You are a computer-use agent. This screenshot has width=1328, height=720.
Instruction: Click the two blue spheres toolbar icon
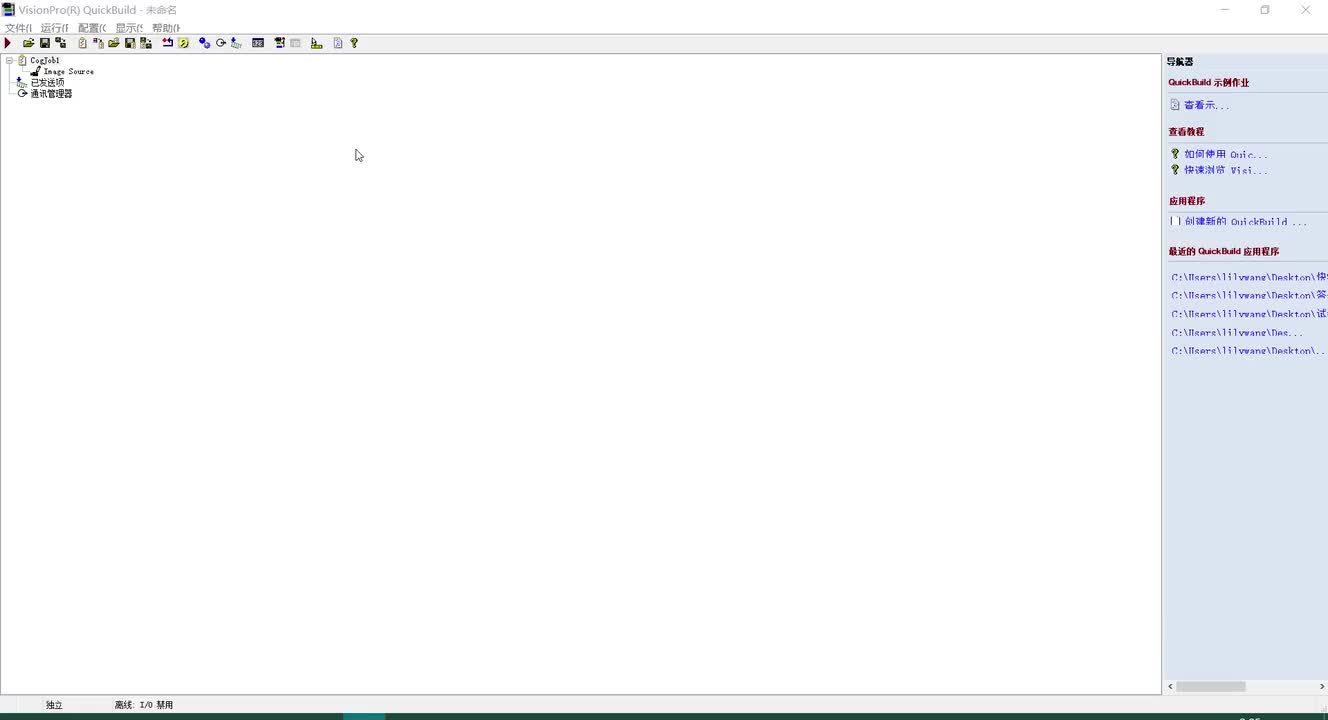pyautogui.click(x=204, y=43)
